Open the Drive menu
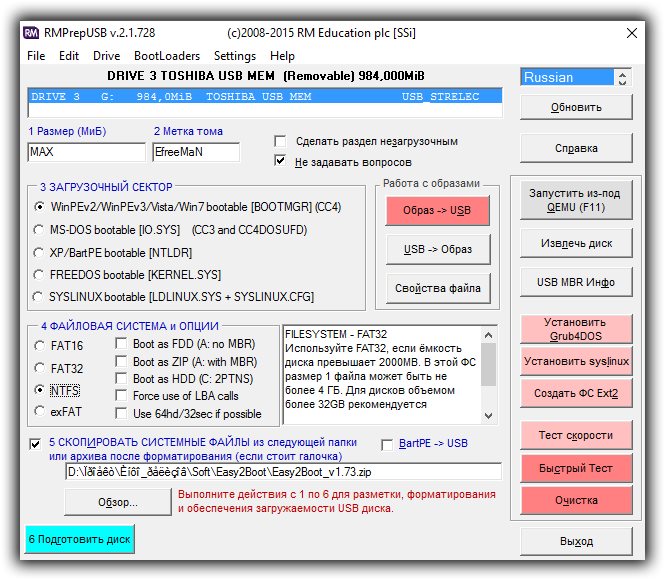The image size is (665, 580). tap(106, 56)
